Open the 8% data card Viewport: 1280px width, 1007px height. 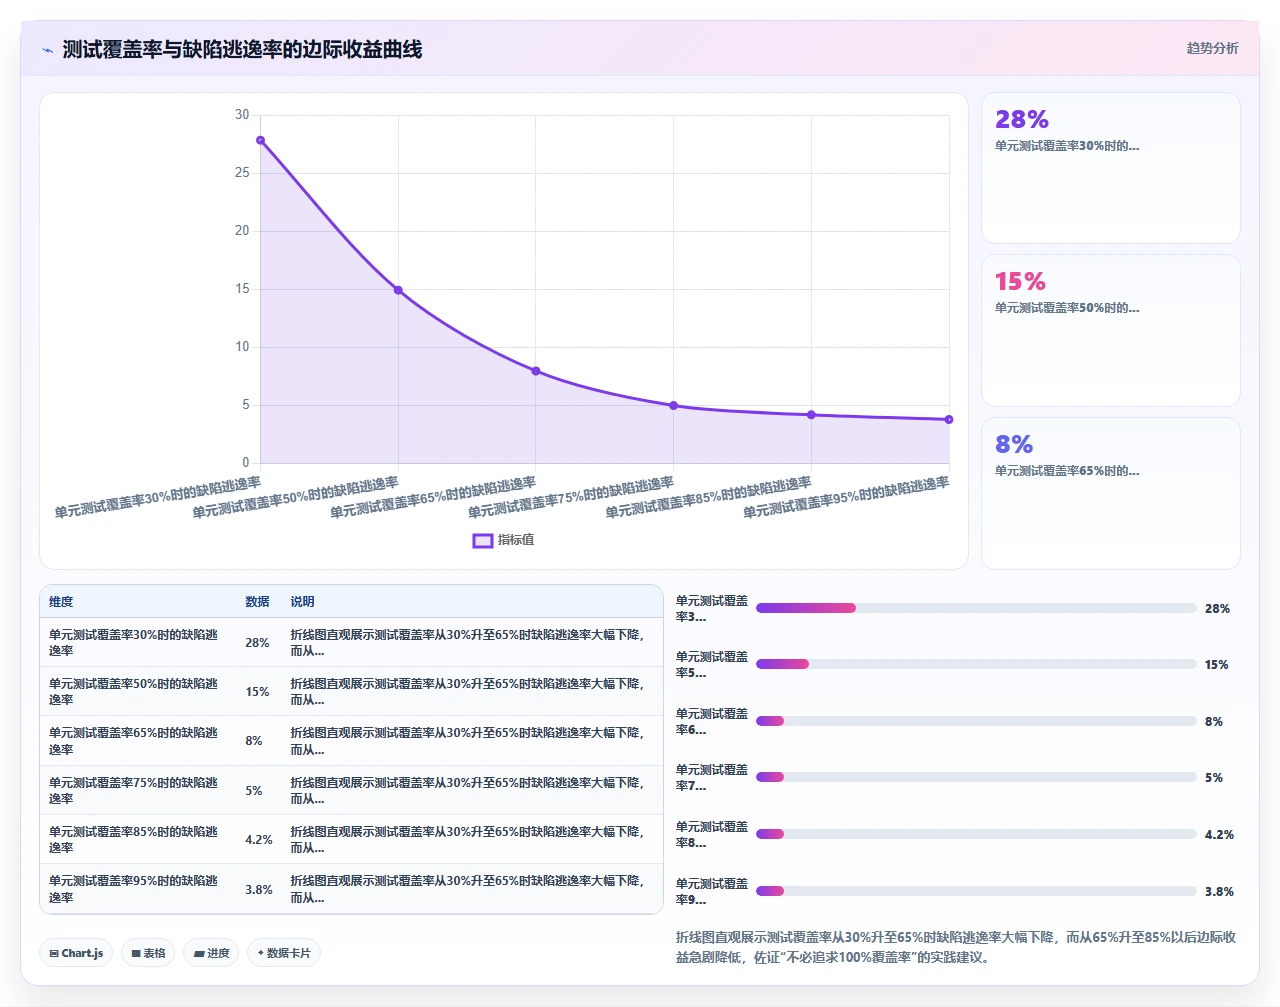coord(1111,494)
